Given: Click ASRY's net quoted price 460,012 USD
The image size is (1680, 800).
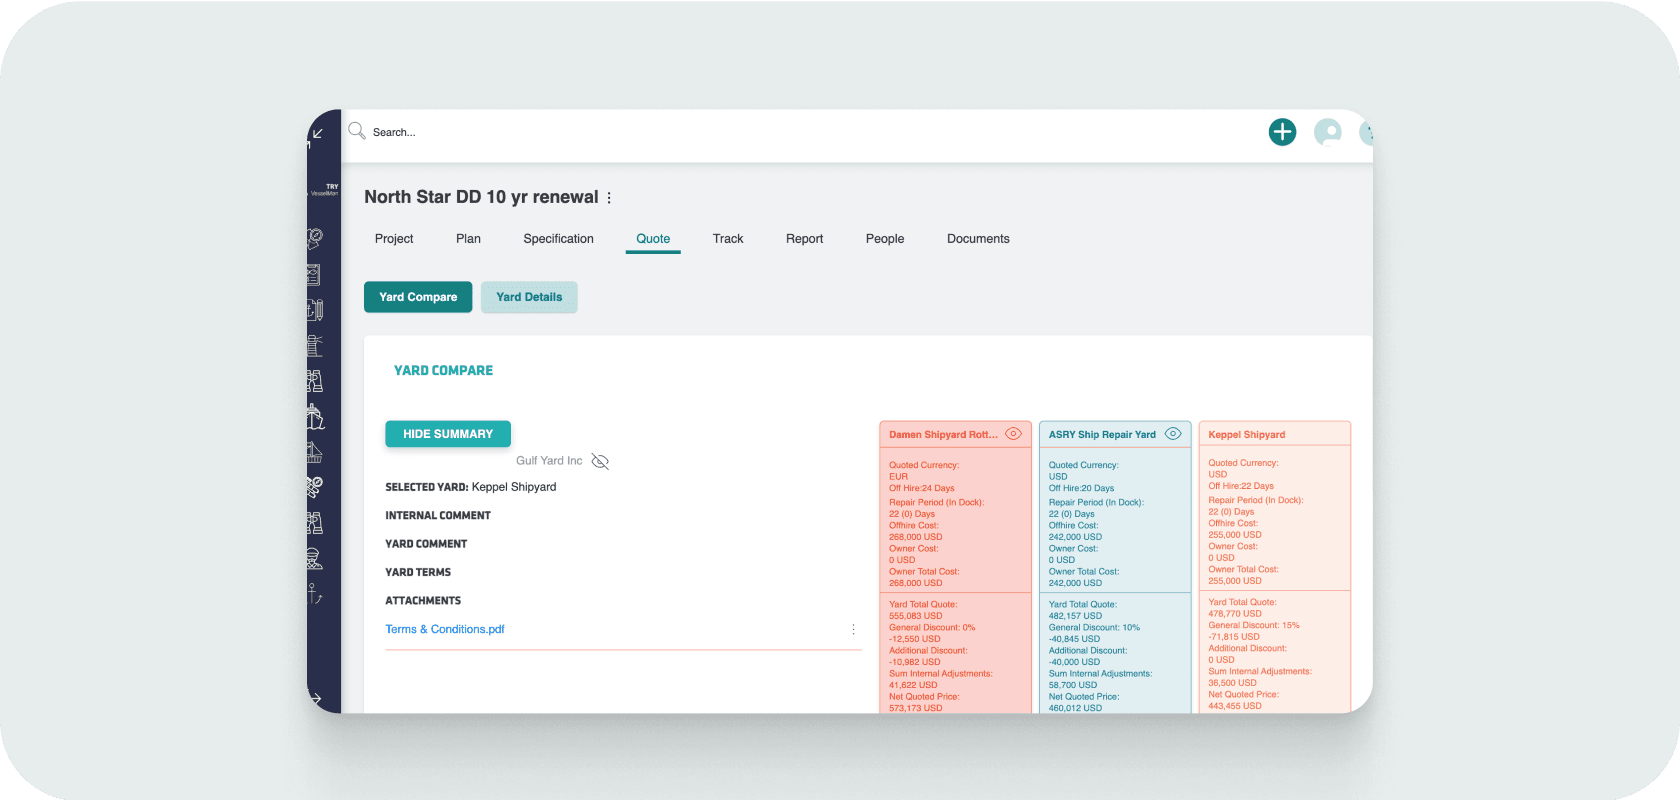Looking at the screenshot, I should pos(1075,708).
